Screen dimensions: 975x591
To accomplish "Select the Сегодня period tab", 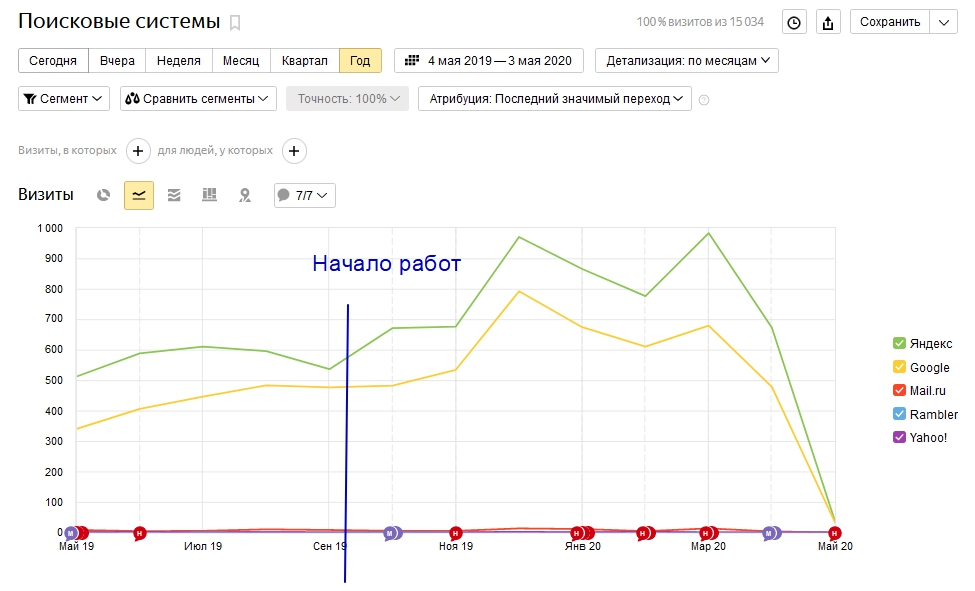I will point(53,61).
